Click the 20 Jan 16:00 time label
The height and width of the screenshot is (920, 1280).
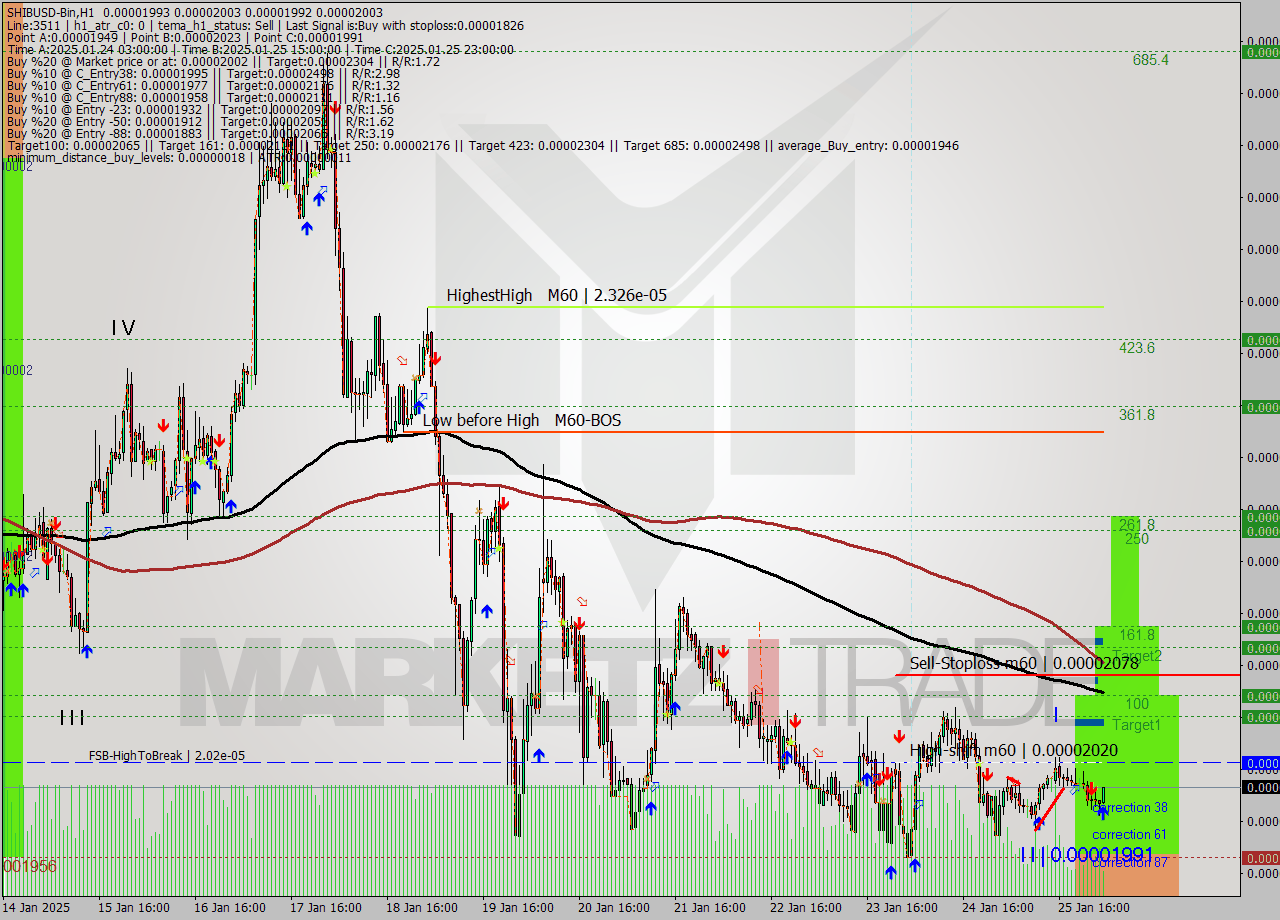[x=613, y=908]
